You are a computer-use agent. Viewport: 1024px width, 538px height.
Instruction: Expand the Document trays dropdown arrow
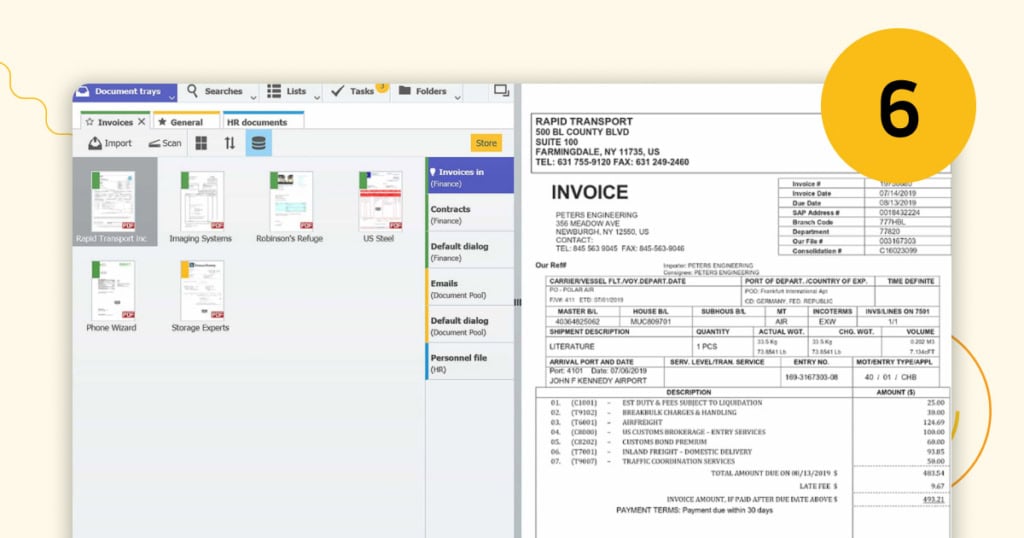[172, 97]
